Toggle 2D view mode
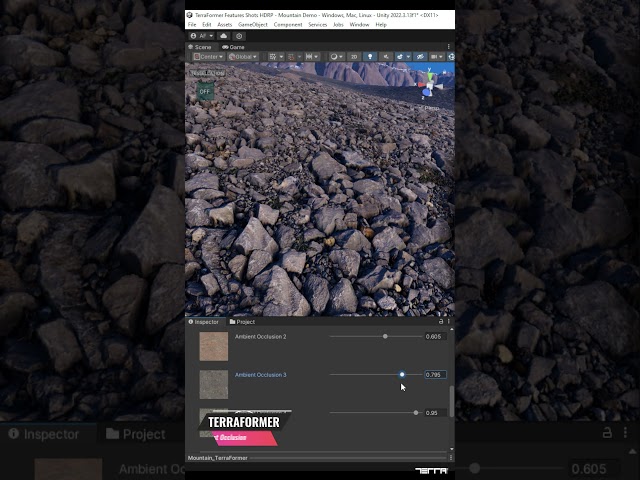This screenshot has width=640, height=480. click(354, 57)
